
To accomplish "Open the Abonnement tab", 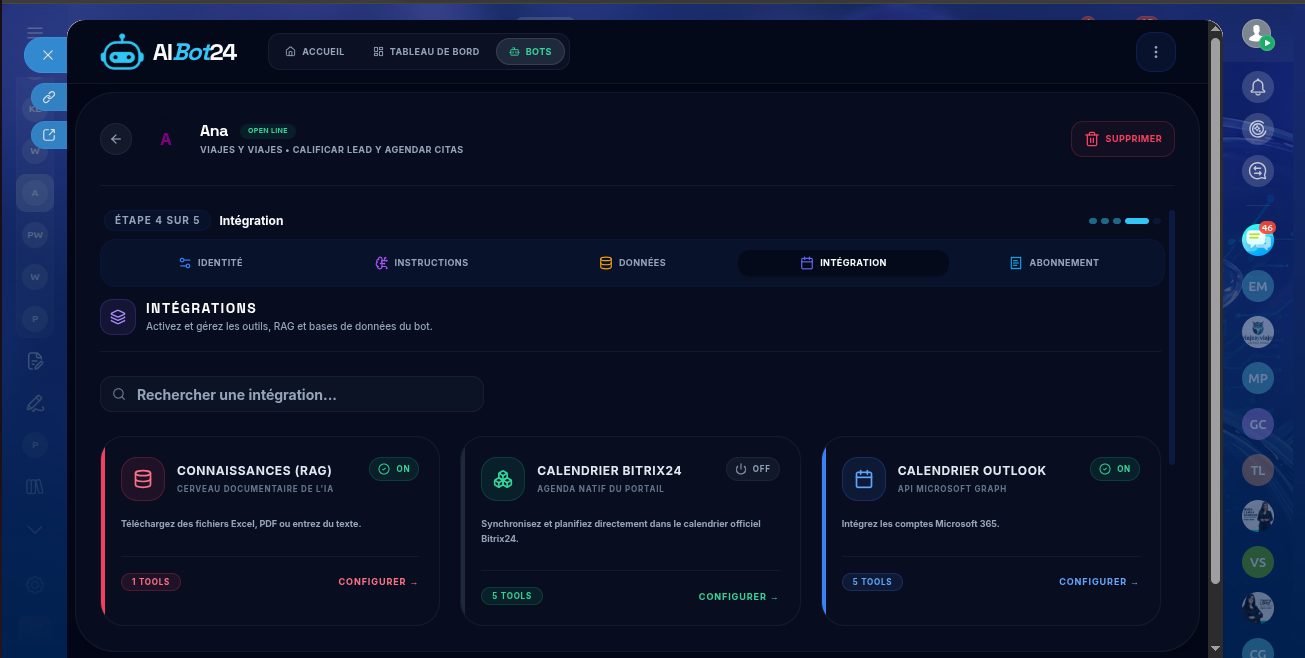I will pos(1054,263).
